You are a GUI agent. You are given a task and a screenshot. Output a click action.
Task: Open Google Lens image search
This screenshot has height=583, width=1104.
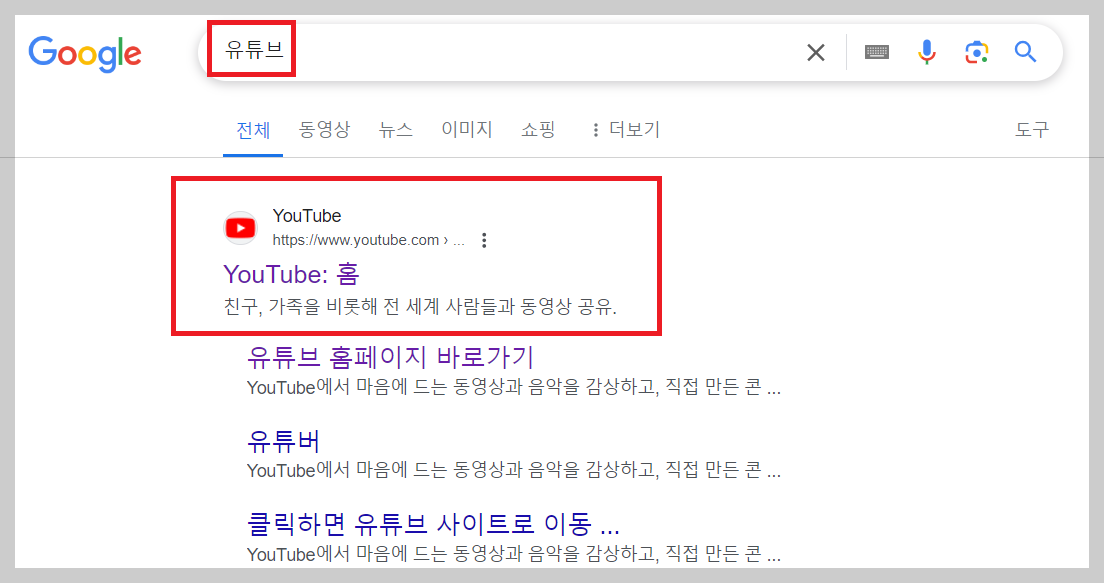tap(977, 52)
